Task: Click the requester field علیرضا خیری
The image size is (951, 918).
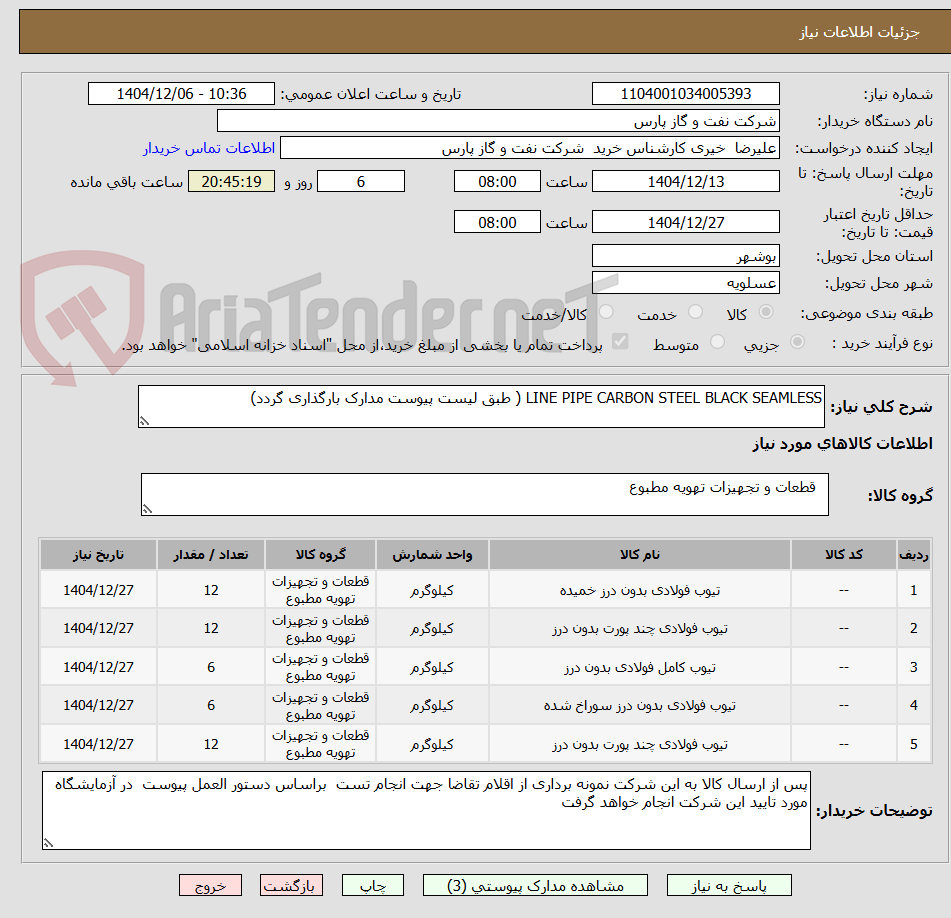Action: tap(529, 148)
